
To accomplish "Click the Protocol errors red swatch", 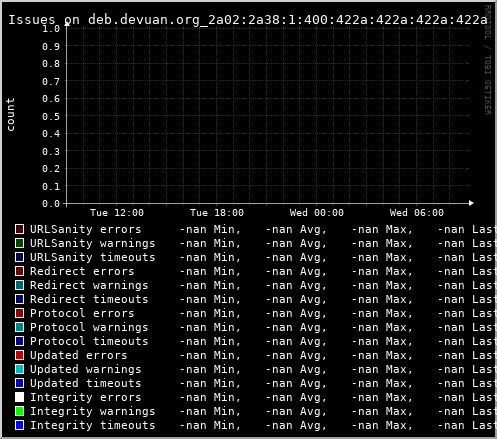I will coord(19,313).
